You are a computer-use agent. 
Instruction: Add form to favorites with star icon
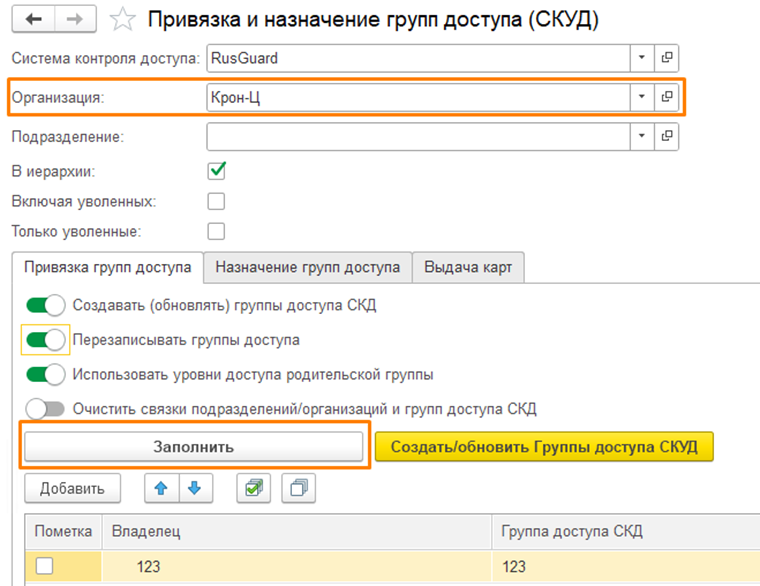tap(122, 20)
